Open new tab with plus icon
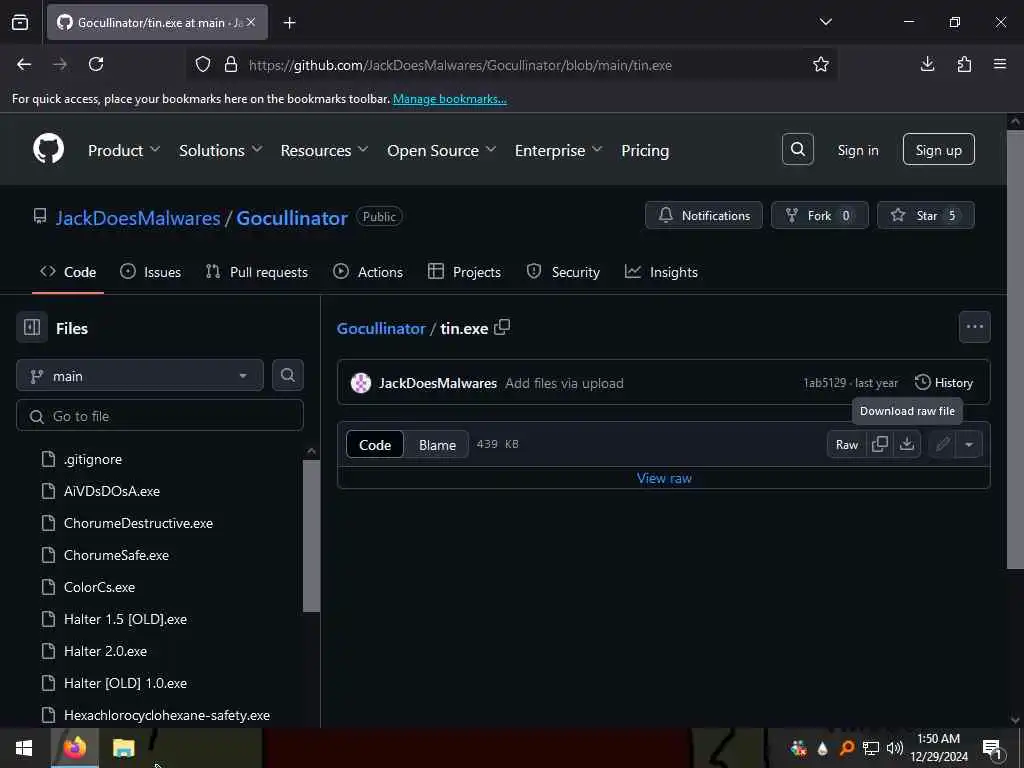The height and width of the screenshot is (768, 1024). [x=289, y=23]
